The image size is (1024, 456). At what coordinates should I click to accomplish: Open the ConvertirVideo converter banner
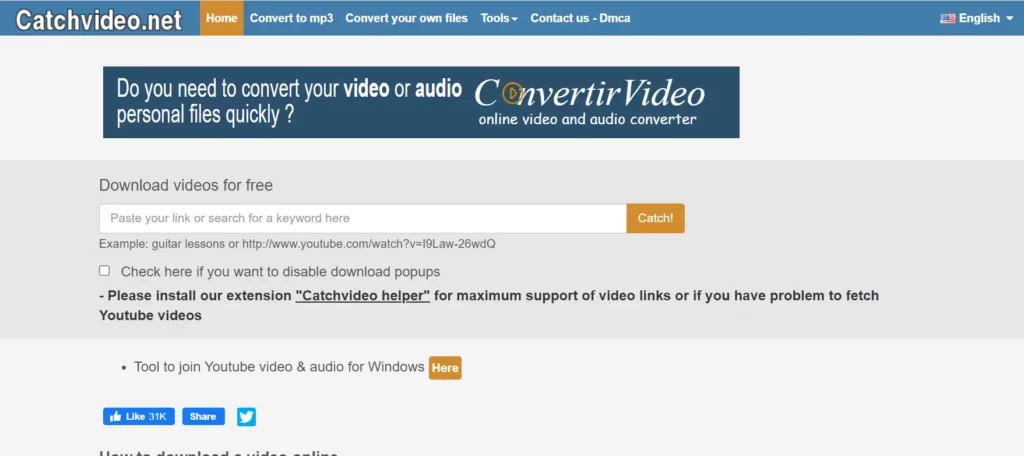tap(420, 102)
